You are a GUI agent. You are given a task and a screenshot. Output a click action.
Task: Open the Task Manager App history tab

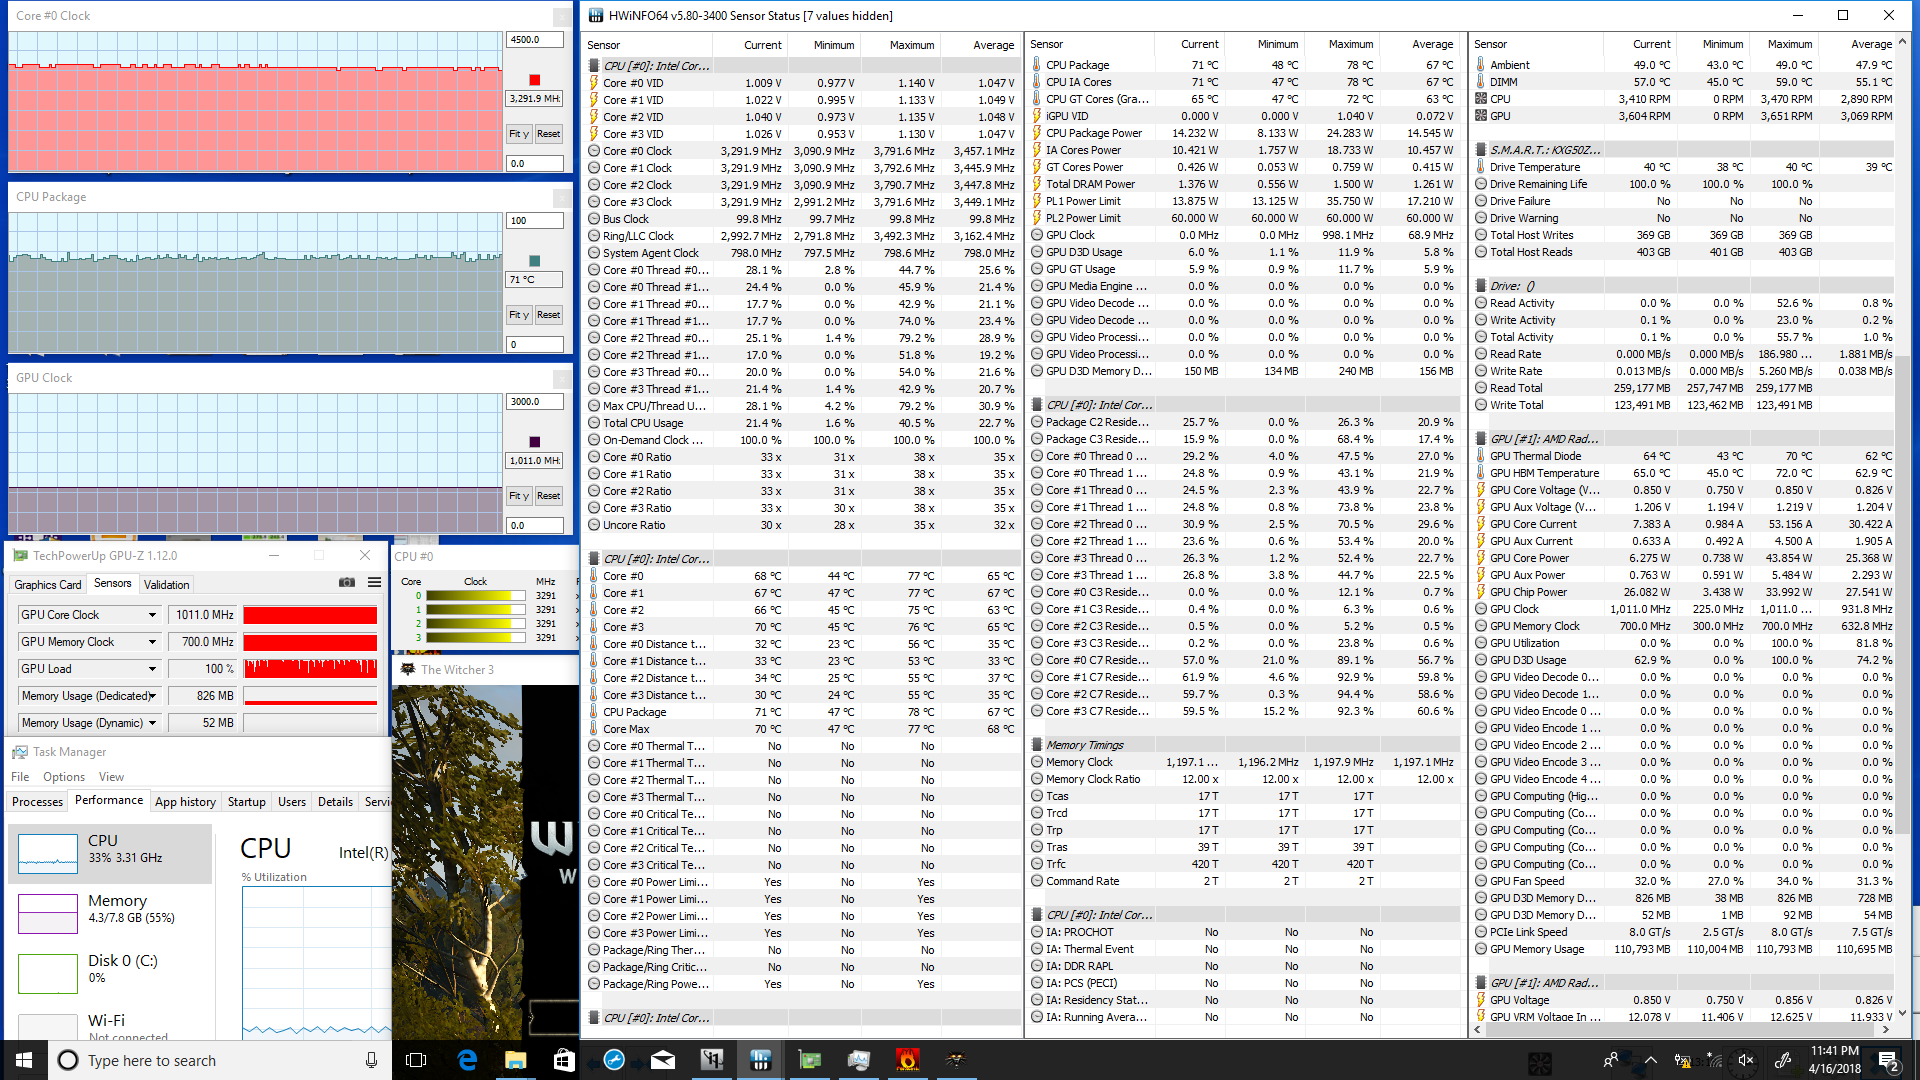pos(185,802)
